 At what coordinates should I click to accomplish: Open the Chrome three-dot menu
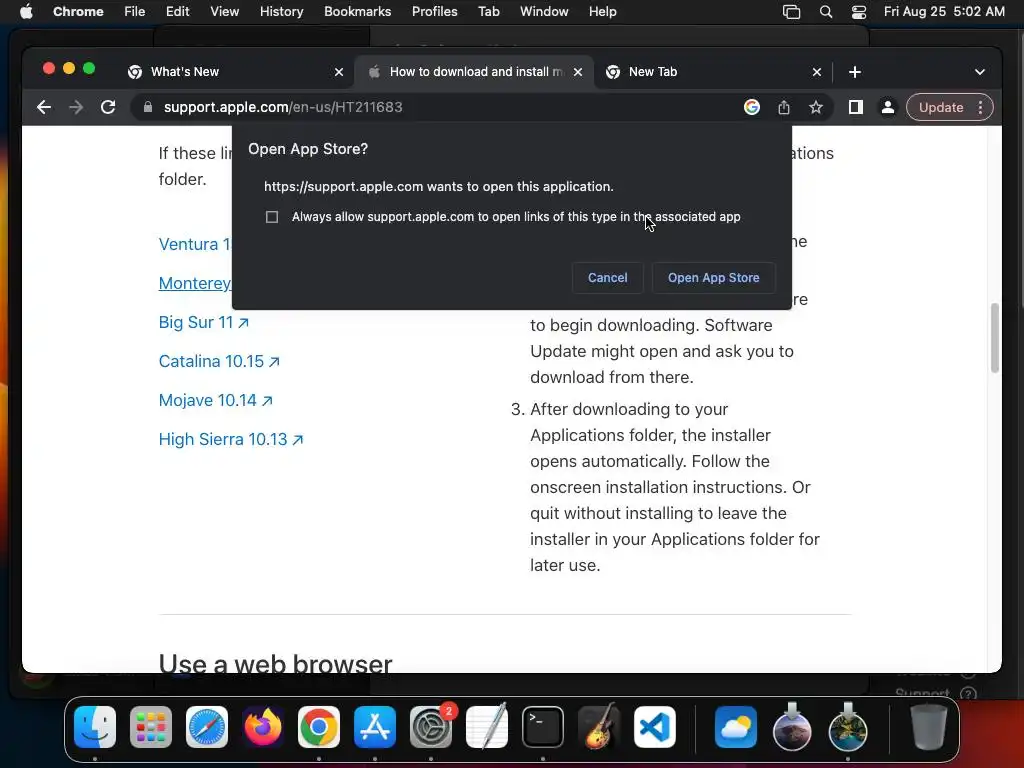980,107
